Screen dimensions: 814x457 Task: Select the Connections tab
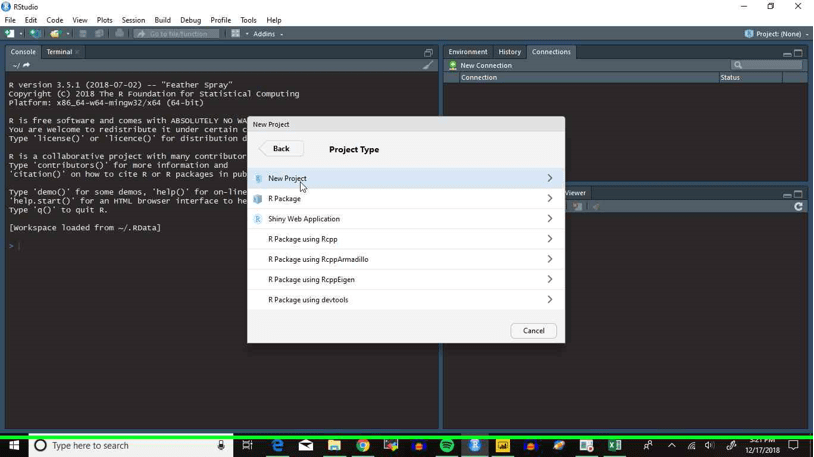pos(551,52)
